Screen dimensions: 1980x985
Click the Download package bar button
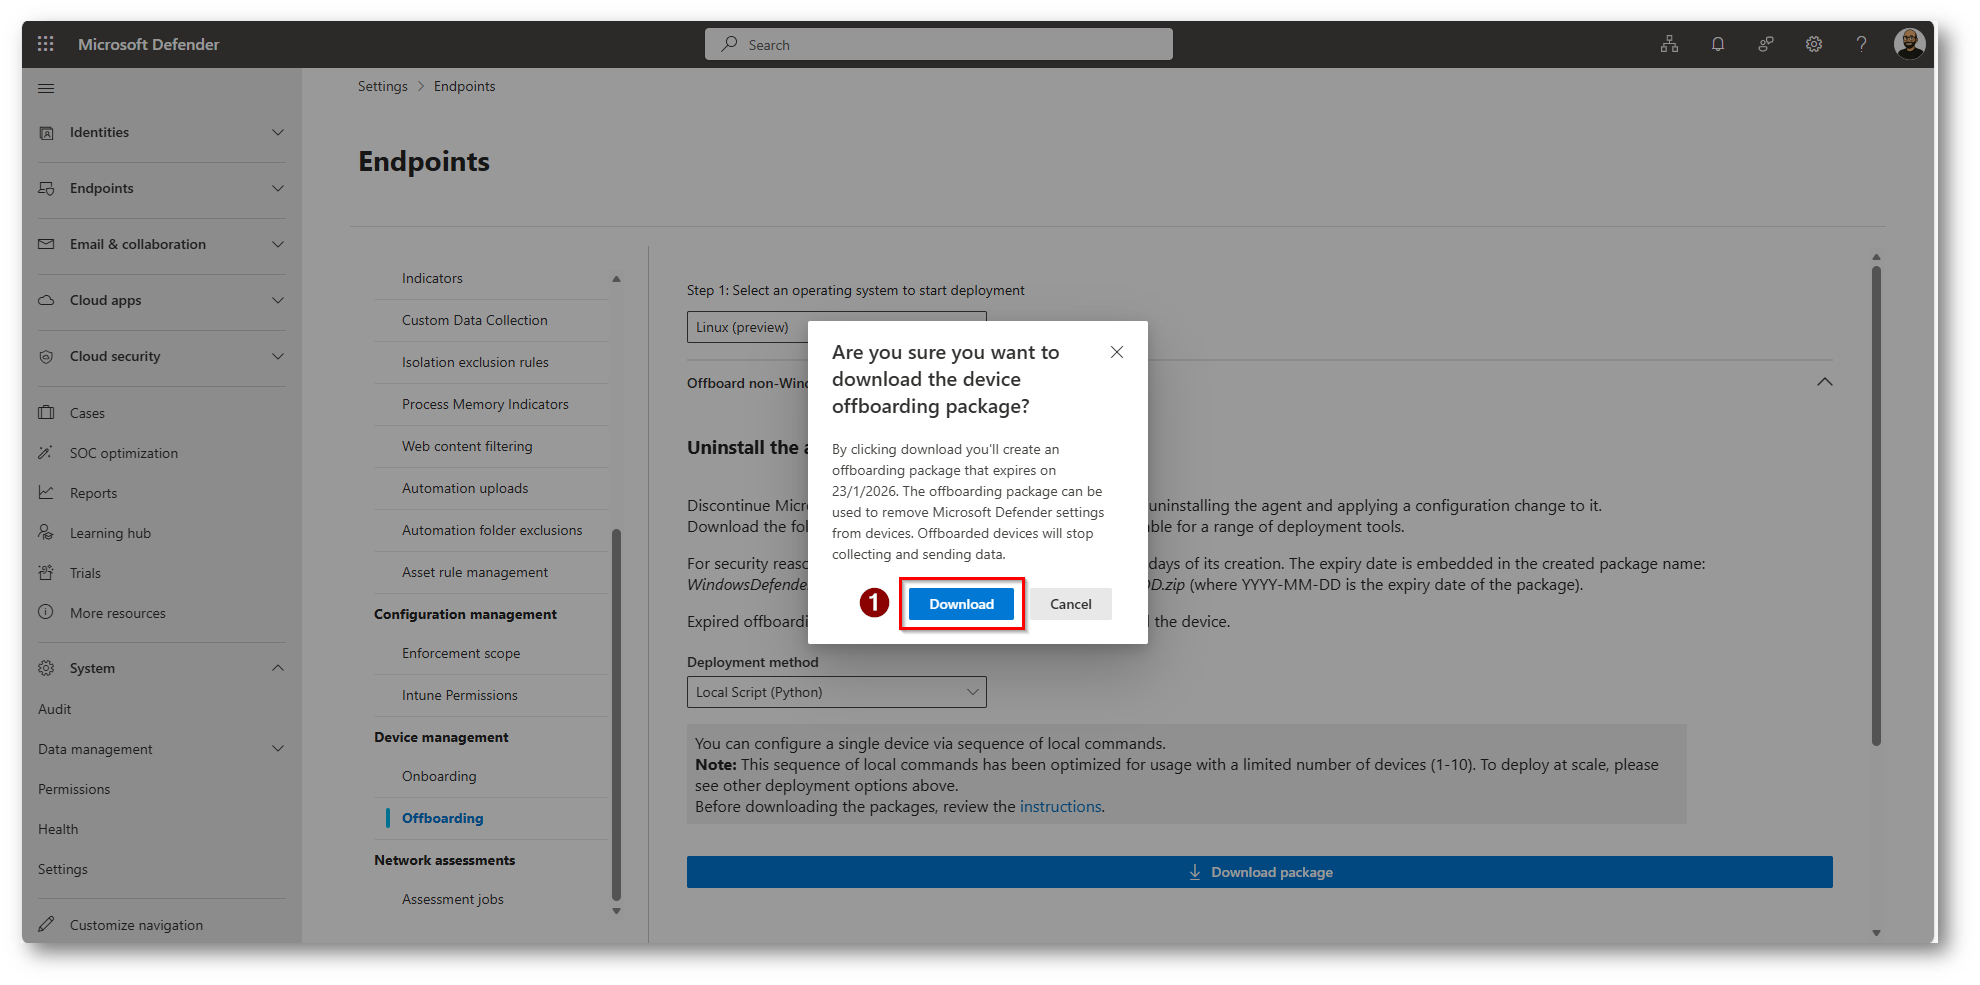1260,872
